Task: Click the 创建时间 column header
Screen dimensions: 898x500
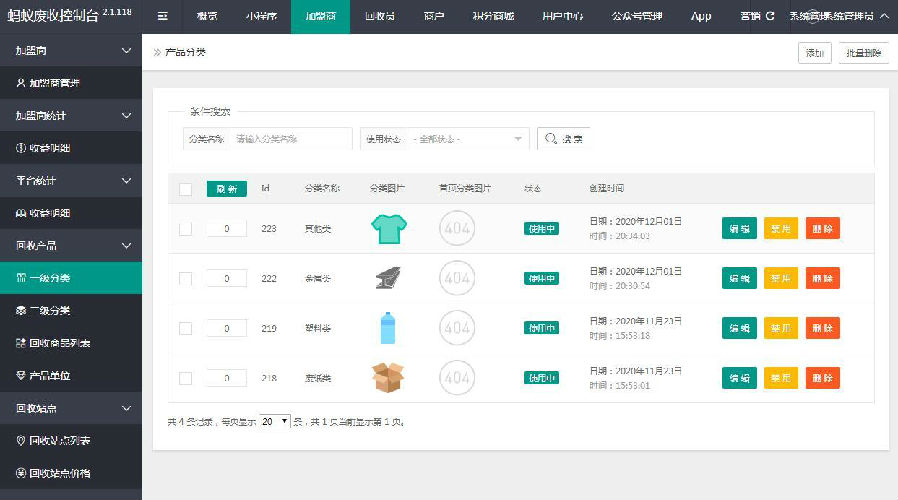Action: coord(606,188)
